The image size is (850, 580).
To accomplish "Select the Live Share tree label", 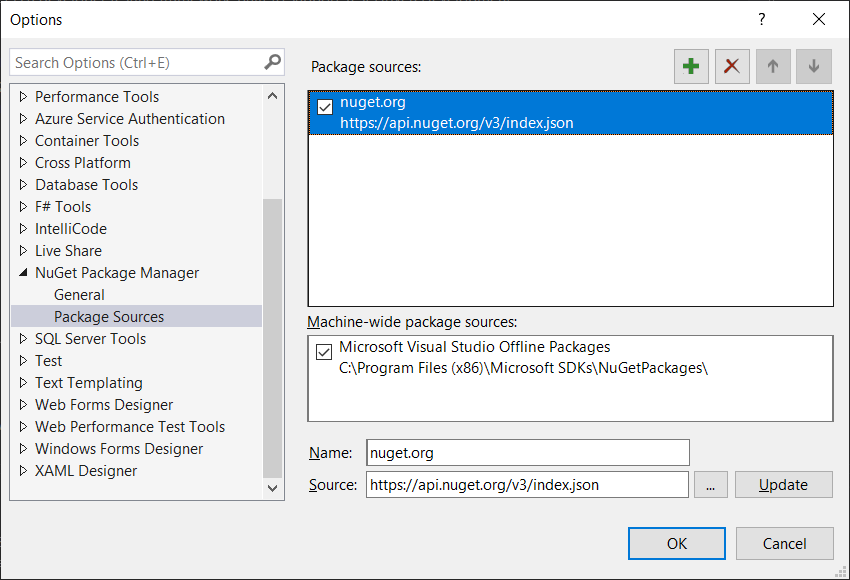I will pyautogui.click(x=68, y=250).
